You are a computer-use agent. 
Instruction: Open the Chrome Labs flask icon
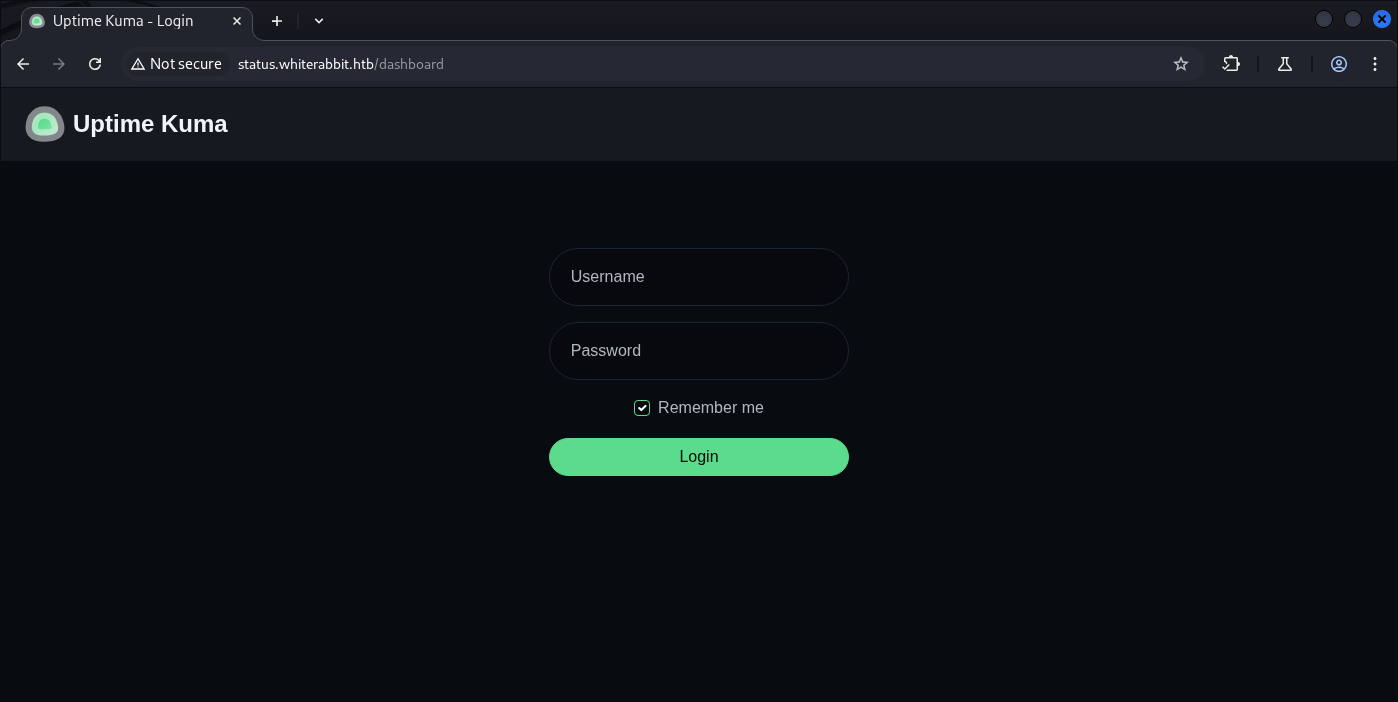coord(1285,64)
